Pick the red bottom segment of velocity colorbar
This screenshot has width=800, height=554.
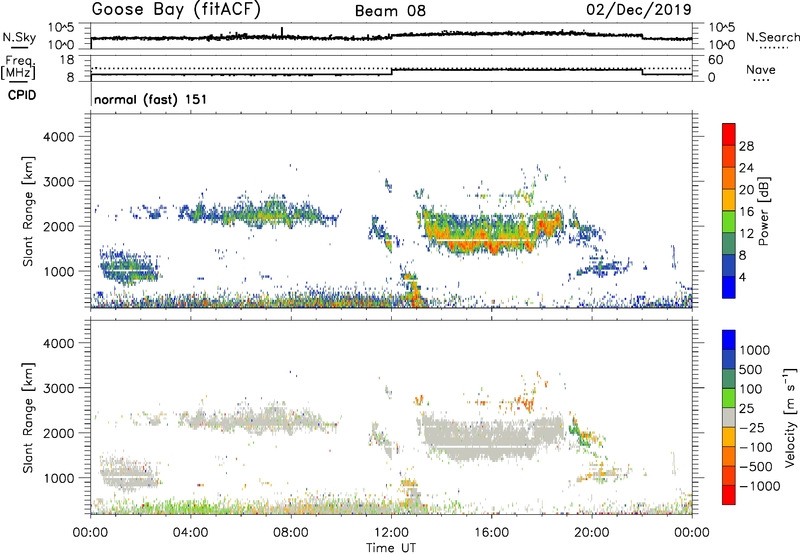[729, 495]
